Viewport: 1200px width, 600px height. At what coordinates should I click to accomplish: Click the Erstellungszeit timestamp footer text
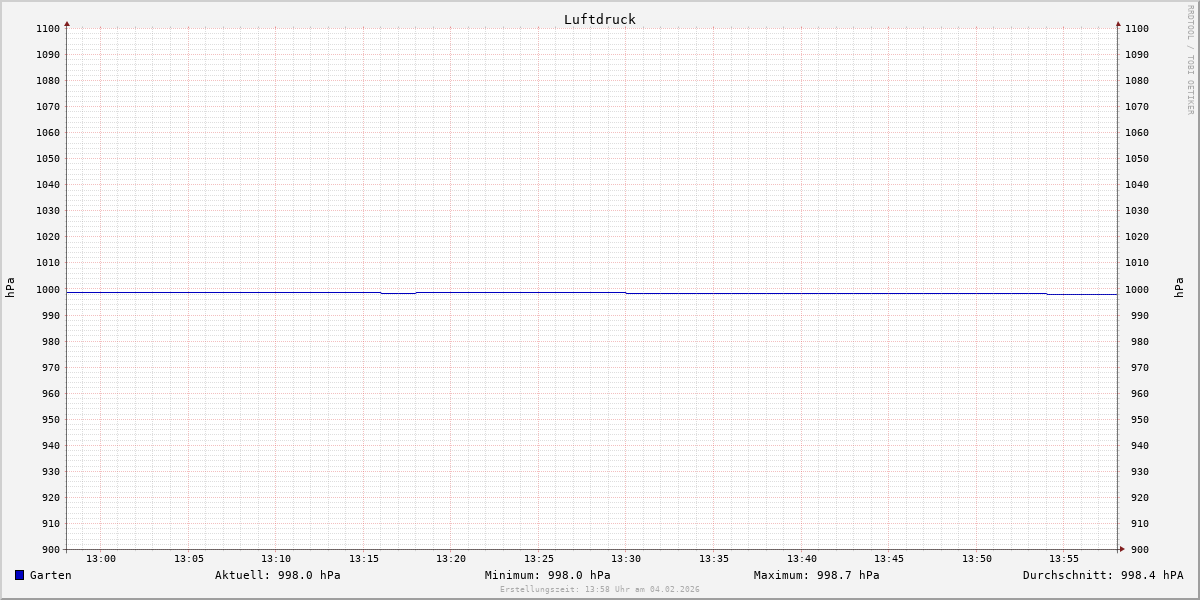pos(599,589)
